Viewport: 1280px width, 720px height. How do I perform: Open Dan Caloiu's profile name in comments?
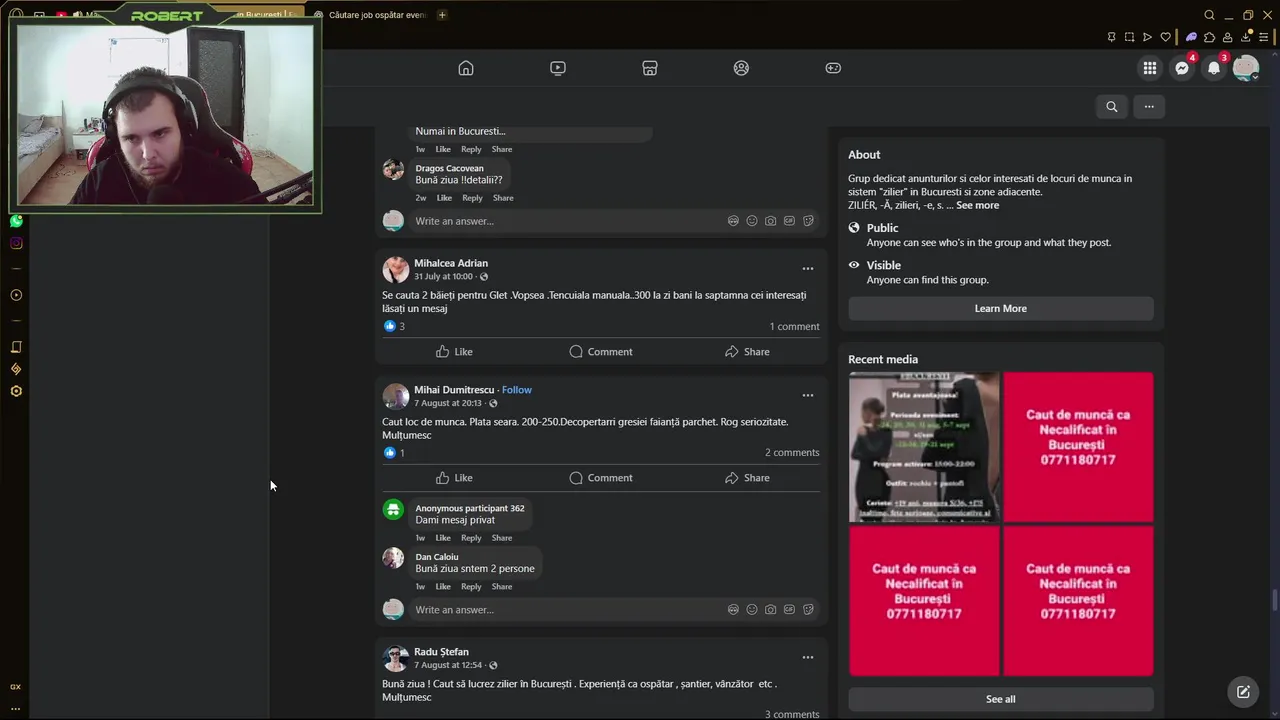pos(437,557)
